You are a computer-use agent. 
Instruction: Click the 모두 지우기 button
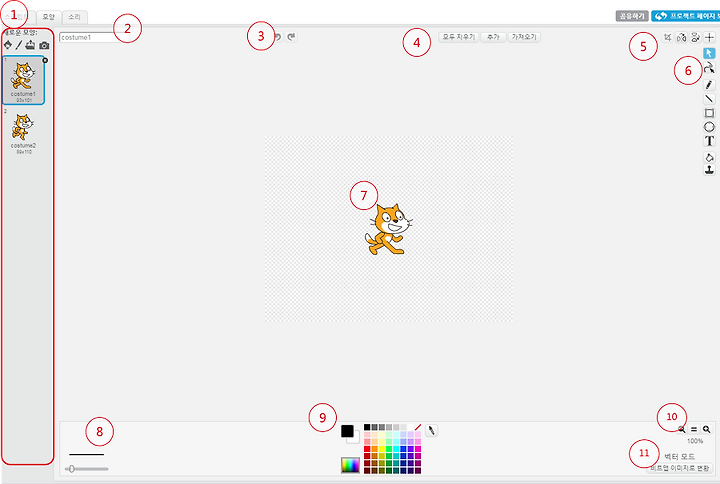458,37
